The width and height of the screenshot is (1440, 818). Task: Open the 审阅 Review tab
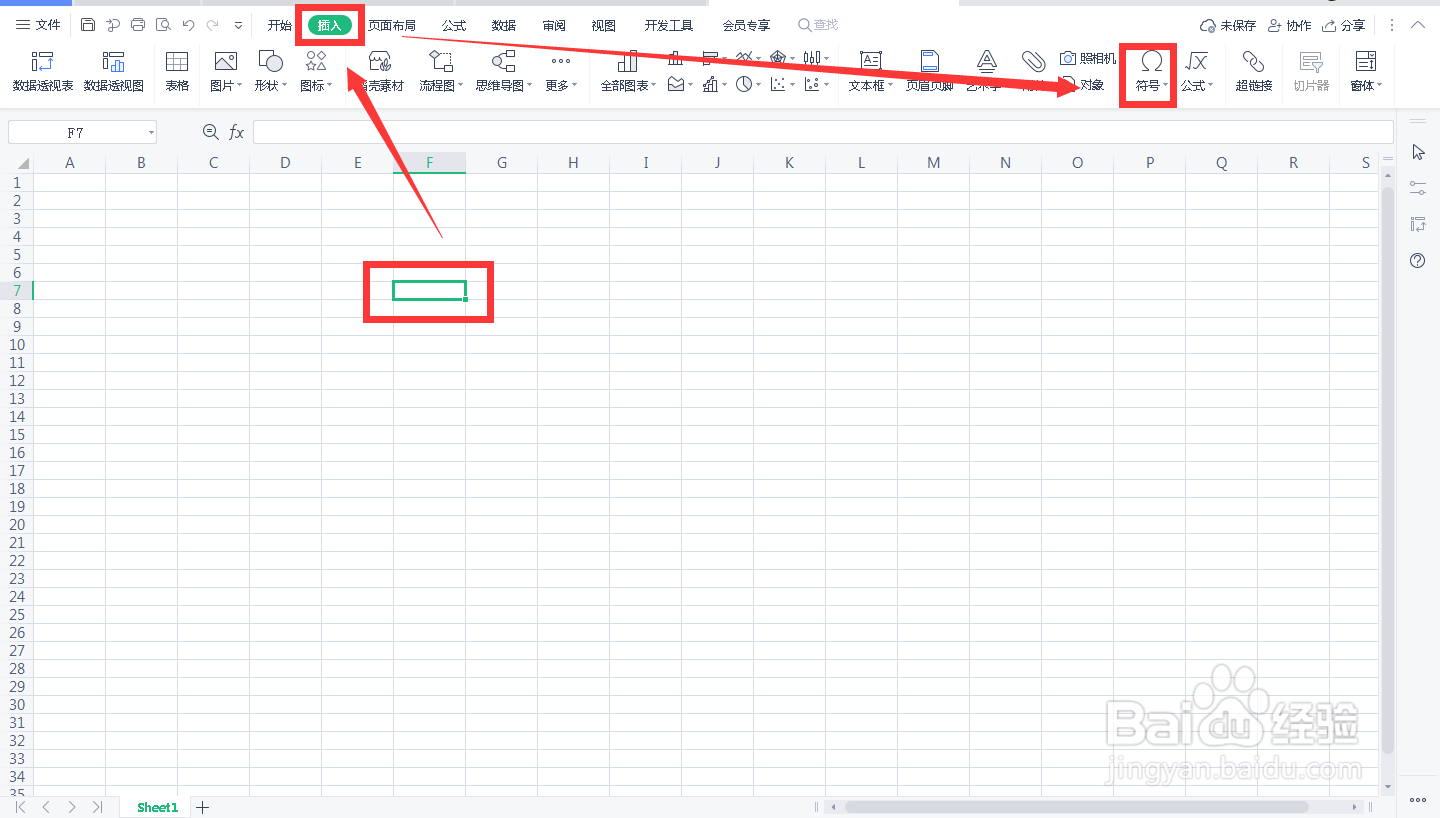(x=554, y=25)
